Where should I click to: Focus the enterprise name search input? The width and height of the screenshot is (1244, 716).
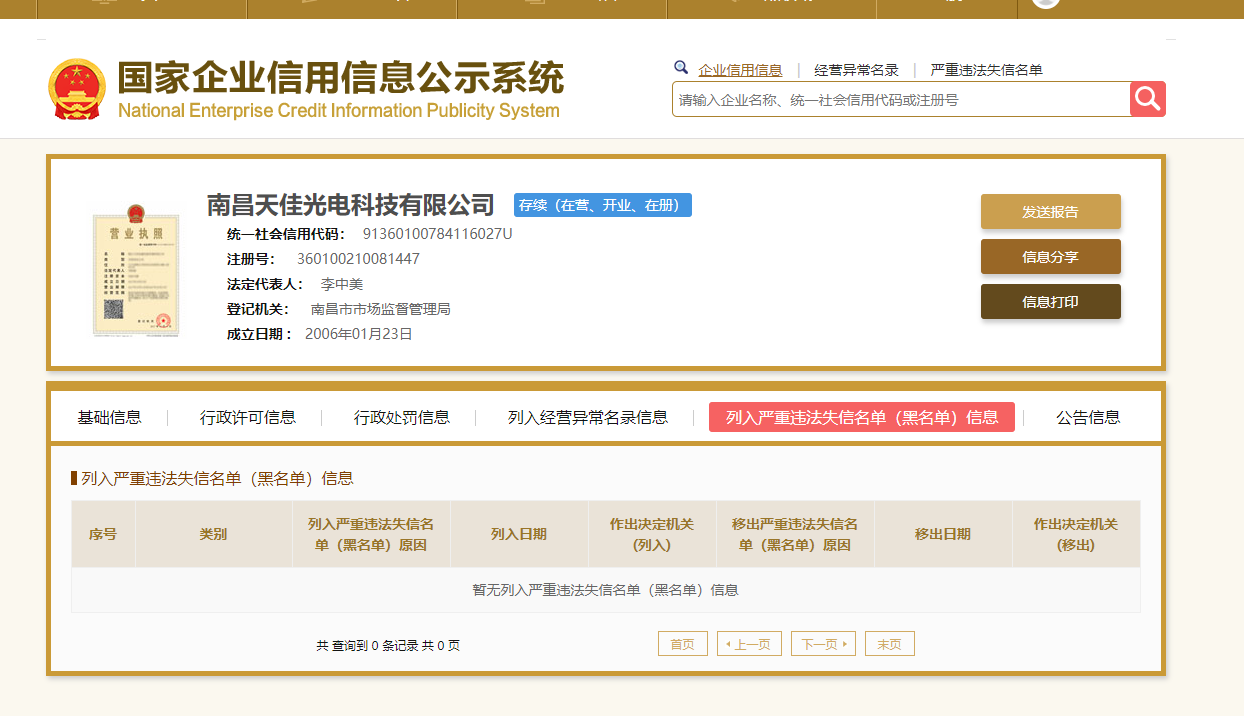tap(901, 99)
